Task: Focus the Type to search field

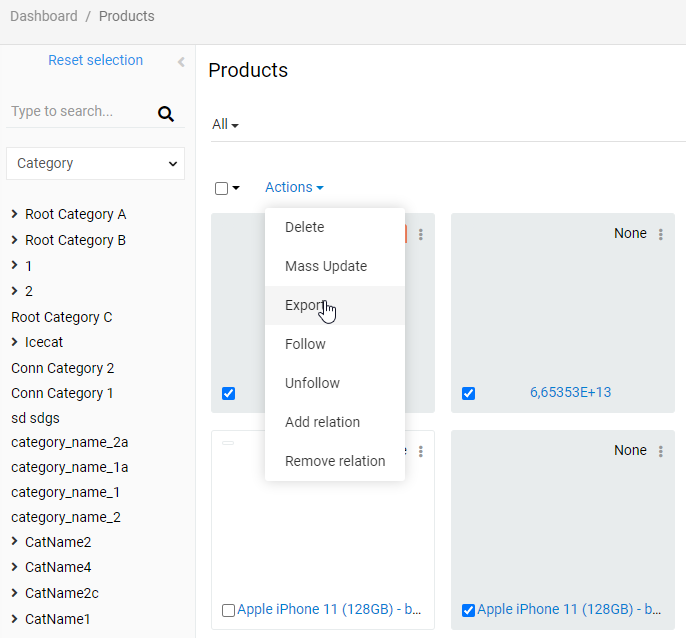Action: click(x=81, y=111)
